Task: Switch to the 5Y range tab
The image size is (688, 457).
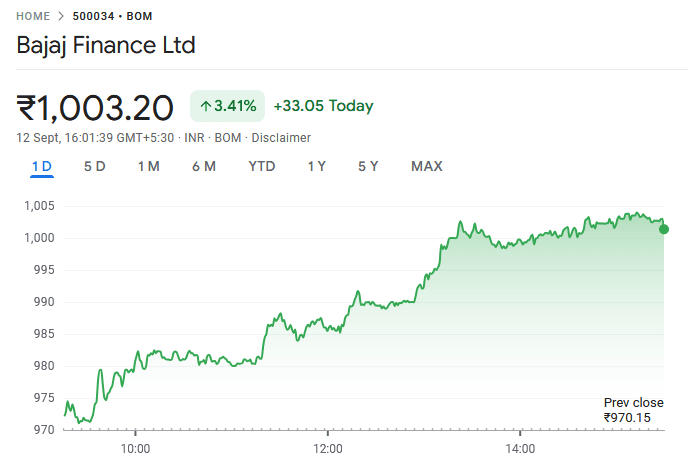Action: [368, 166]
